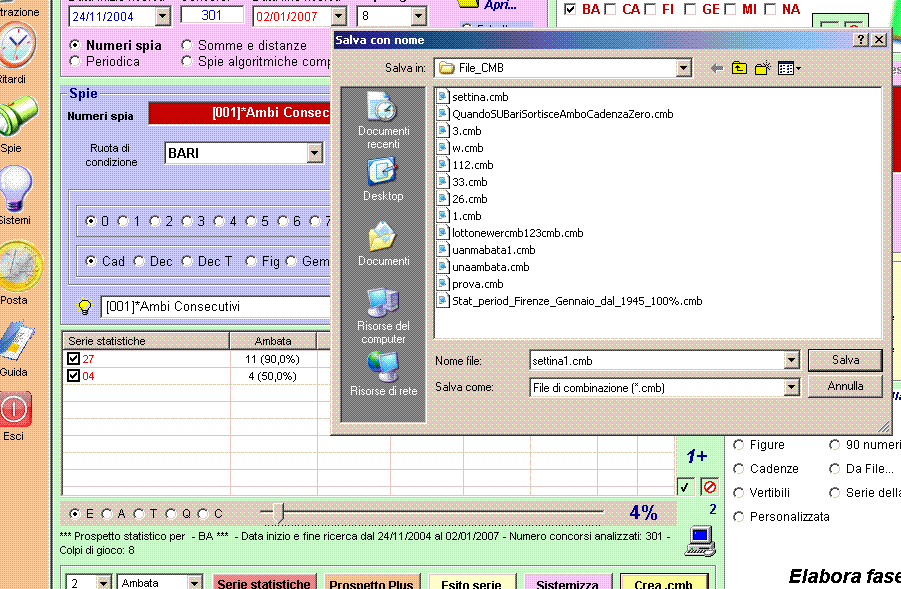
Task: Select the Periodica radio button
Action: pyautogui.click(x=75, y=62)
